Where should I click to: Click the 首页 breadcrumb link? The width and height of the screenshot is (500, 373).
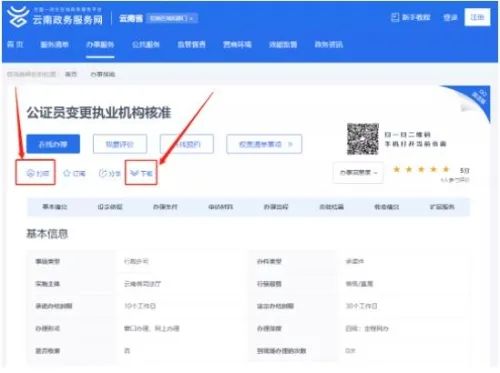[71, 74]
